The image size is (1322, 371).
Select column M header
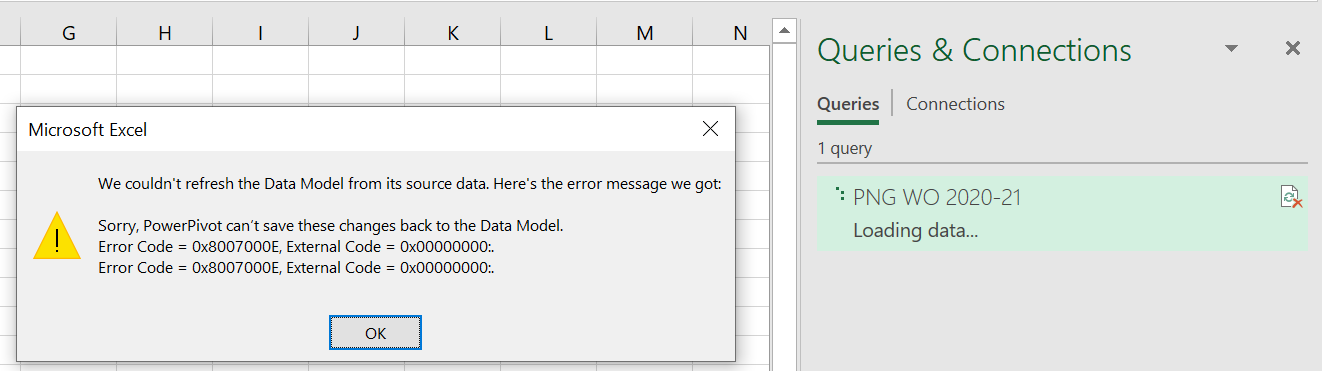pos(645,33)
